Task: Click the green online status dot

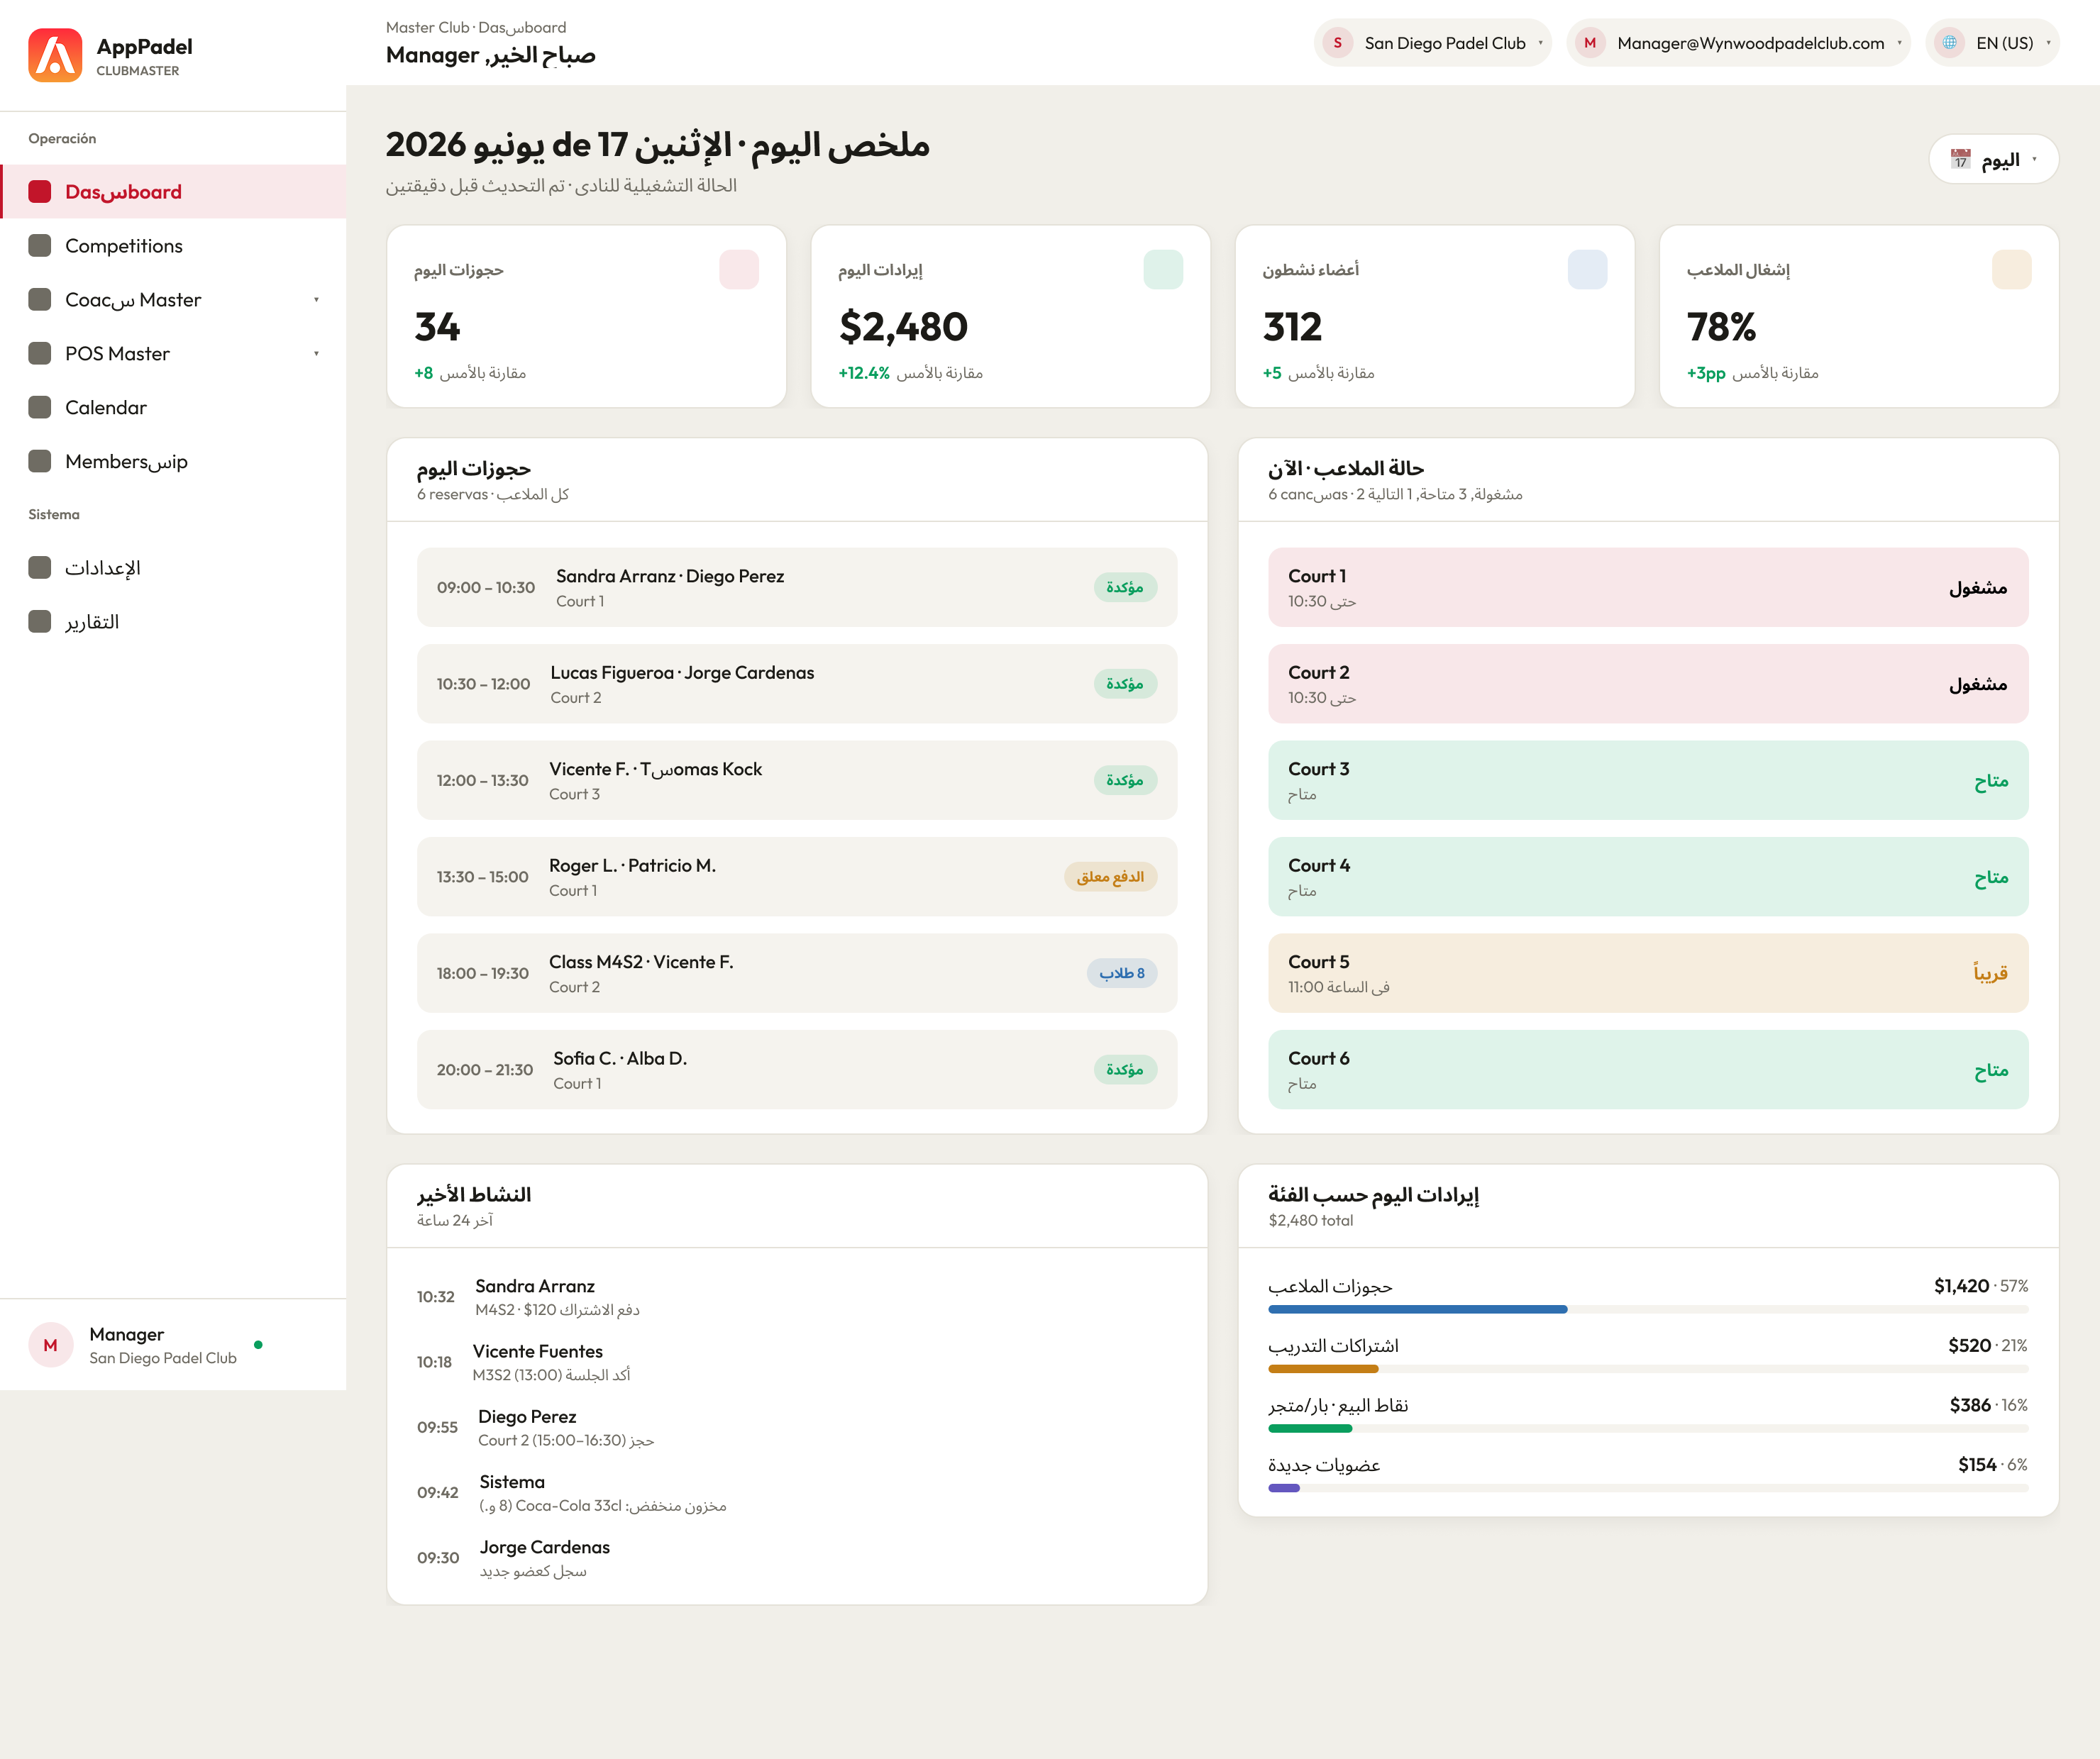Action: click(258, 1345)
